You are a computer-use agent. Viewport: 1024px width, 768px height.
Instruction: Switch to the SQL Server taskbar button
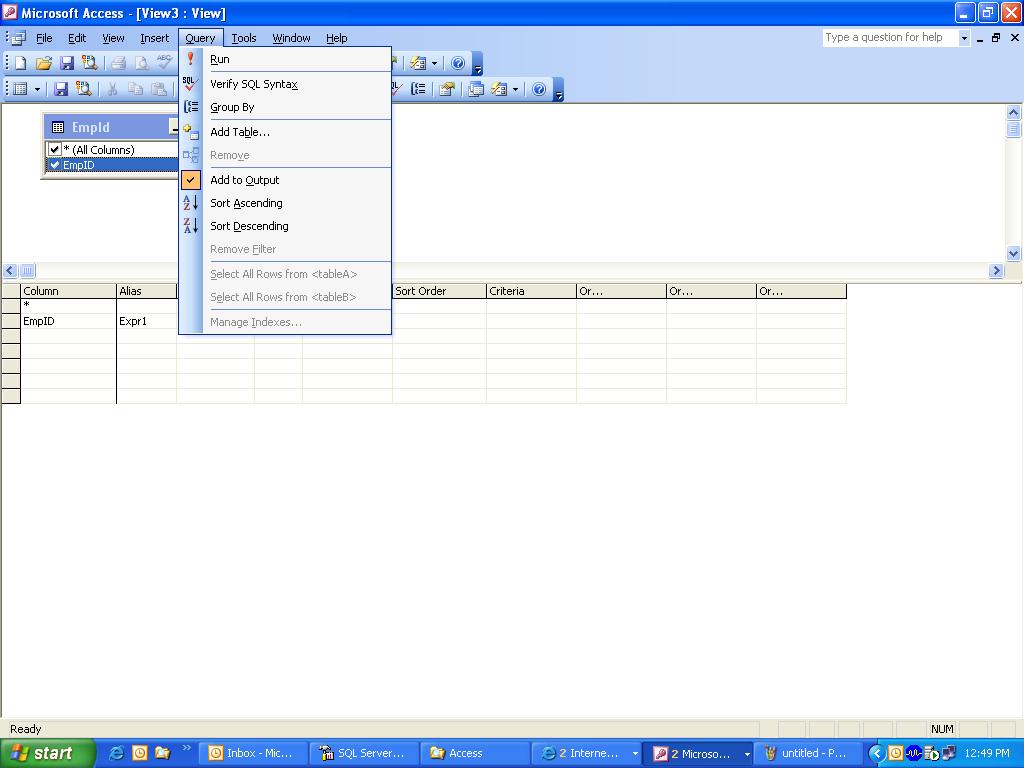coord(364,753)
